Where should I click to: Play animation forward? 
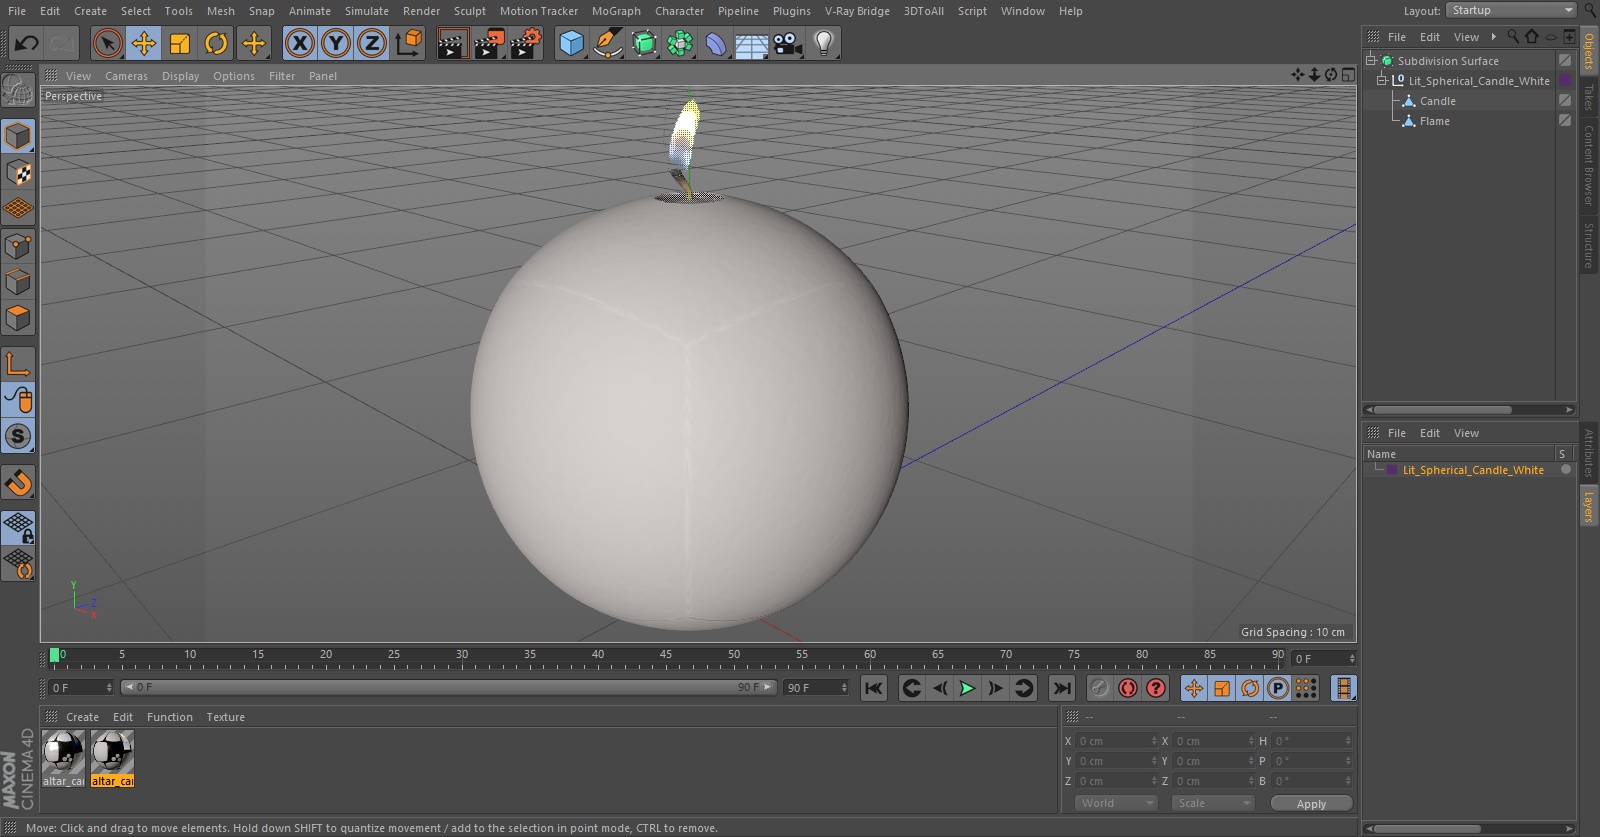pos(967,688)
